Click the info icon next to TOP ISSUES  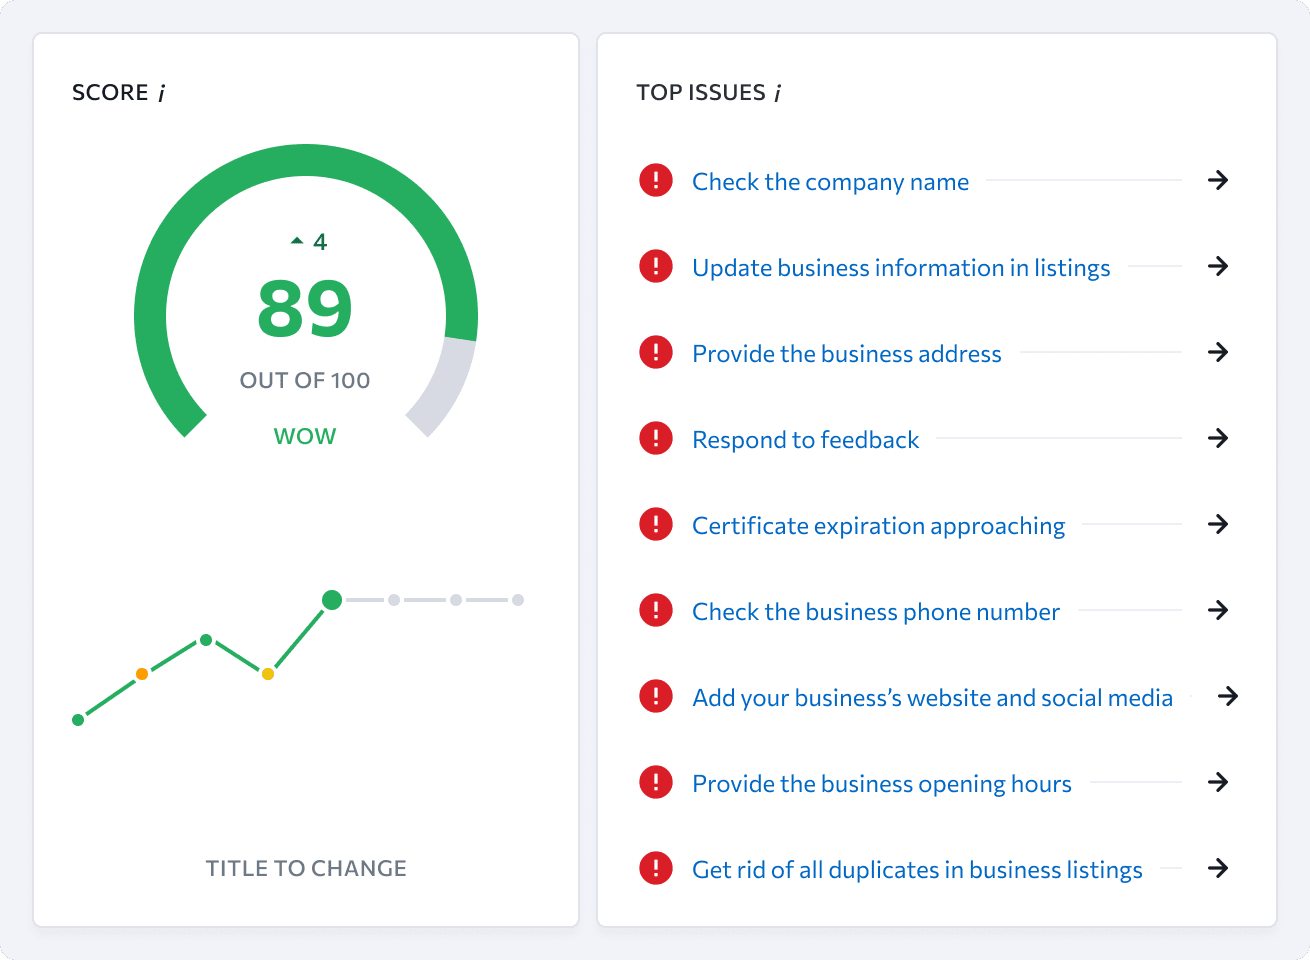tap(778, 93)
